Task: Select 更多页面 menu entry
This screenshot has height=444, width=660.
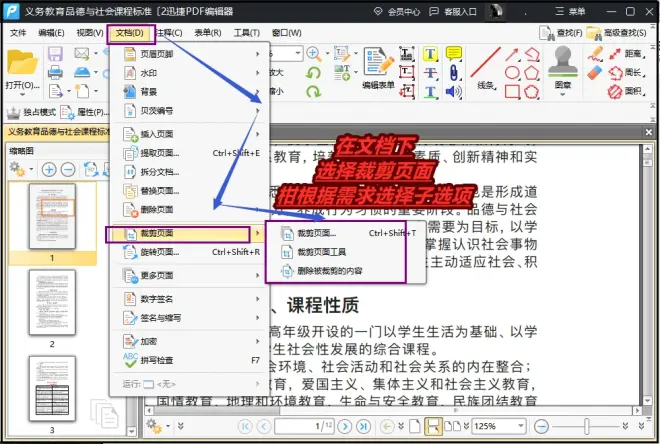Action: tap(189, 276)
